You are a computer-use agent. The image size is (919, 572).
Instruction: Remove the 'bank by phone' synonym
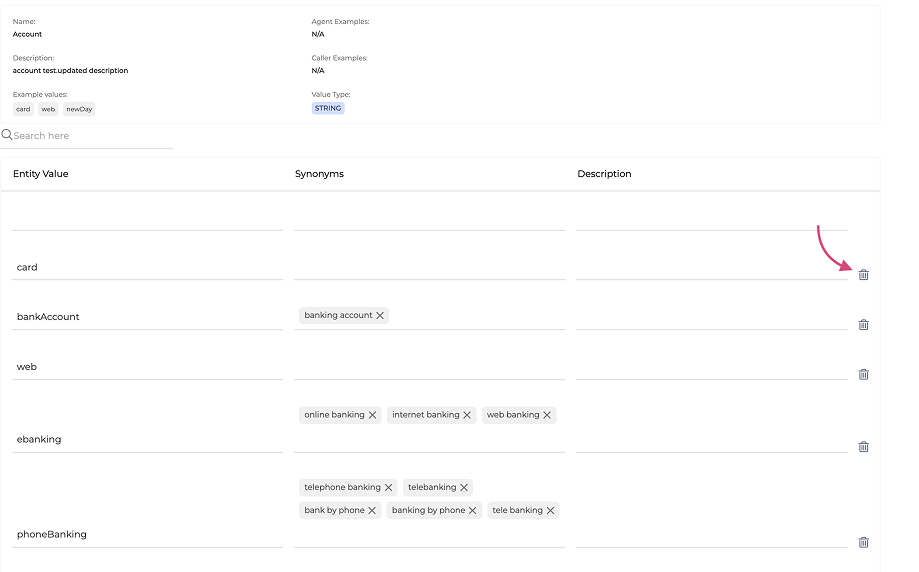372,511
